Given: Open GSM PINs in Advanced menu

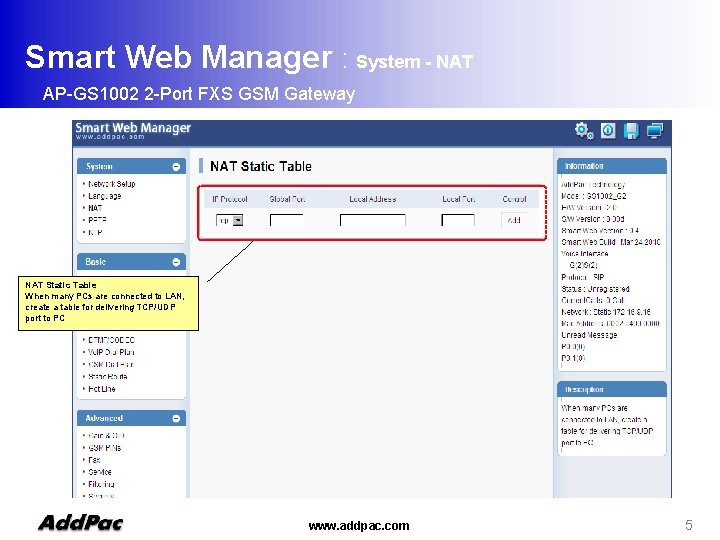Looking at the screenshot, I should coord(105,448).
